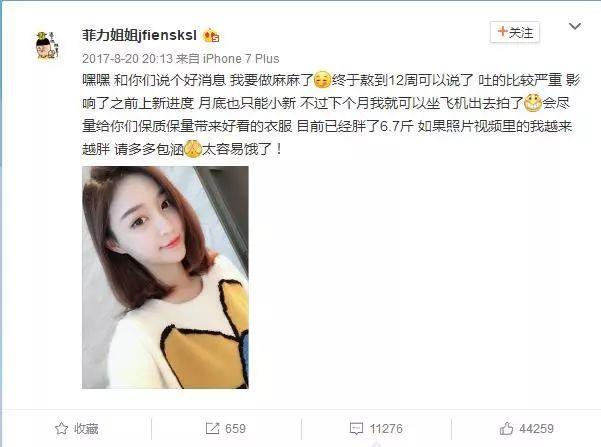Click the star favorite icon

coord(61,428)
